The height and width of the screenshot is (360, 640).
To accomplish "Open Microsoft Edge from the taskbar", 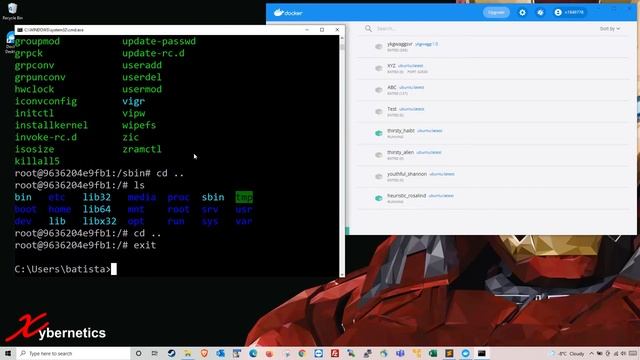I will 253,353.
